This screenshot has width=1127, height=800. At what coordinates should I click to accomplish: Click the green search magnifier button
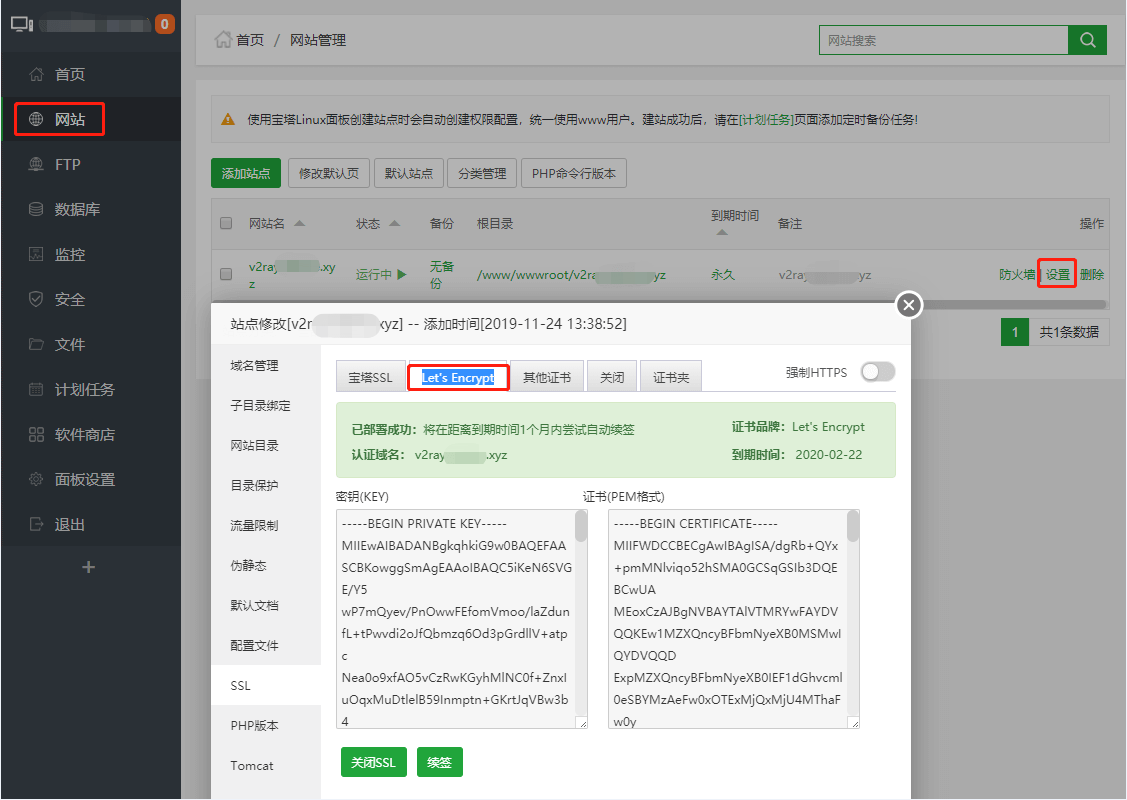click(x=1087, y=40)
